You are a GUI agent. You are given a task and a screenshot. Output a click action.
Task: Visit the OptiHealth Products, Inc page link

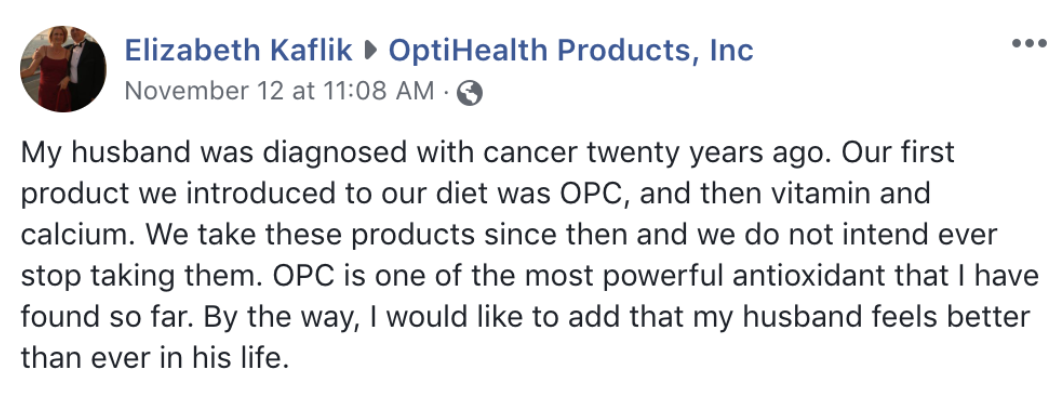(571, 52)
